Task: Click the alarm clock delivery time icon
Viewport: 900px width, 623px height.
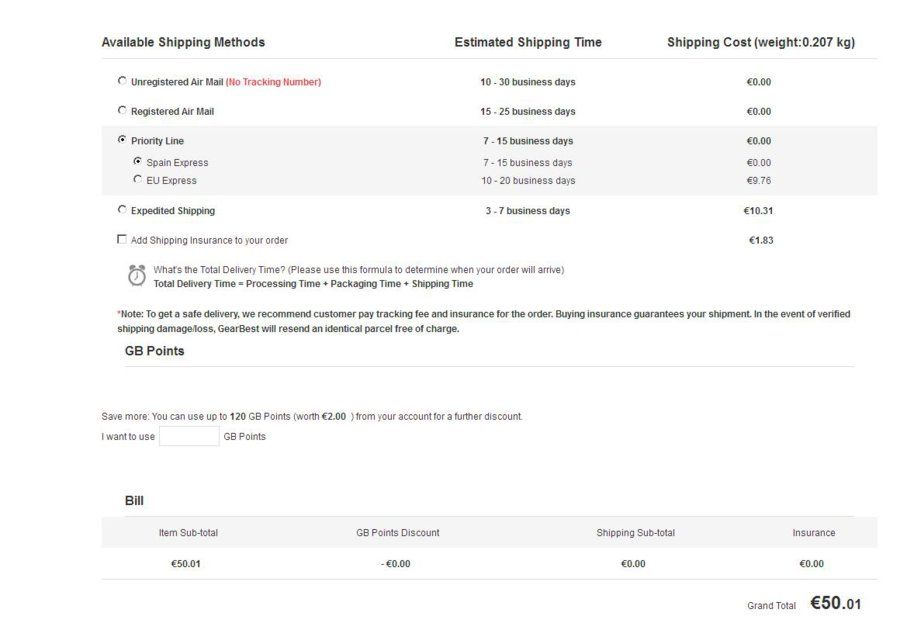Action: (137, 276)
